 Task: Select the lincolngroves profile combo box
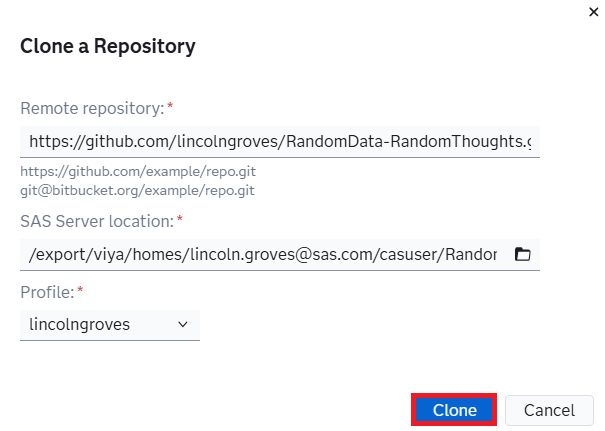tap(110, 325)
